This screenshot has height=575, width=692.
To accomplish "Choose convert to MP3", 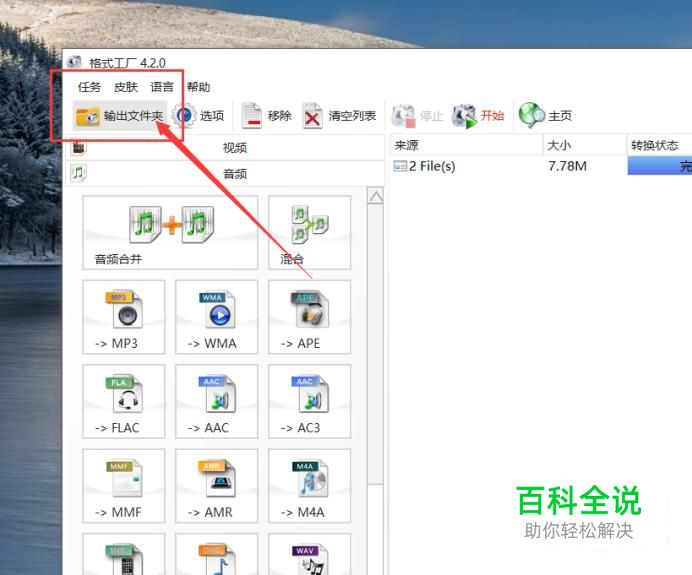I will [x=124, y=317].
